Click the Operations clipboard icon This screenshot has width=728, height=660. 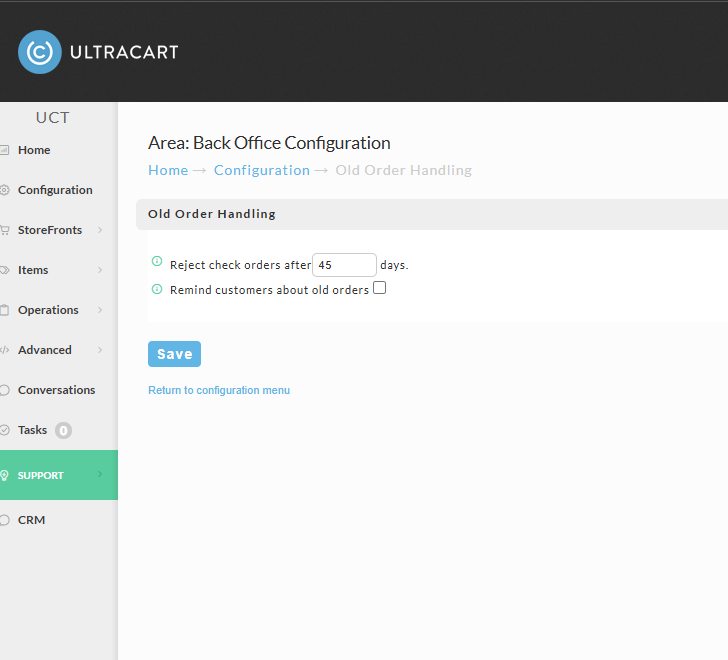pos(5,310)
